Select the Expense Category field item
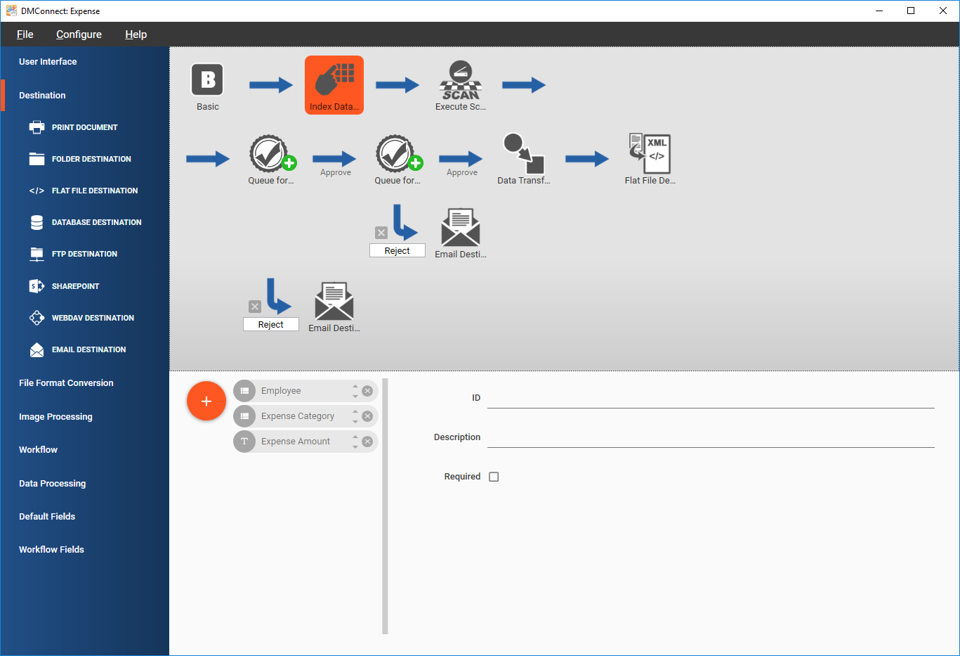 (x=298, y=416)
